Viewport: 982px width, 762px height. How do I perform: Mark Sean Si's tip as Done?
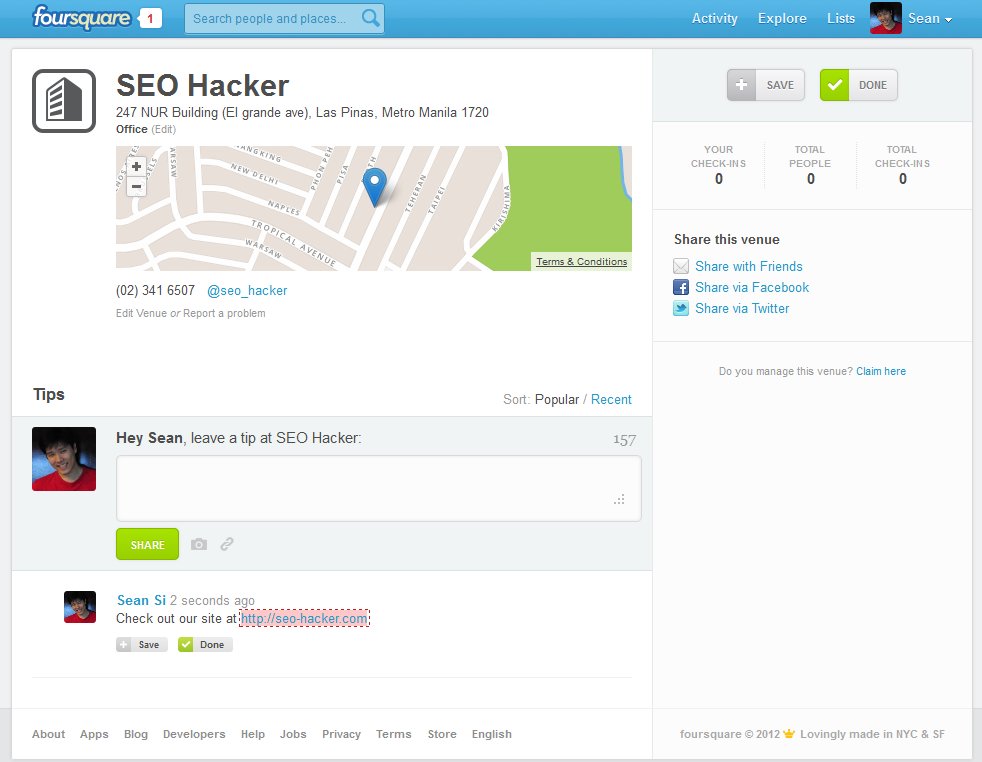[x=204, y=645]
